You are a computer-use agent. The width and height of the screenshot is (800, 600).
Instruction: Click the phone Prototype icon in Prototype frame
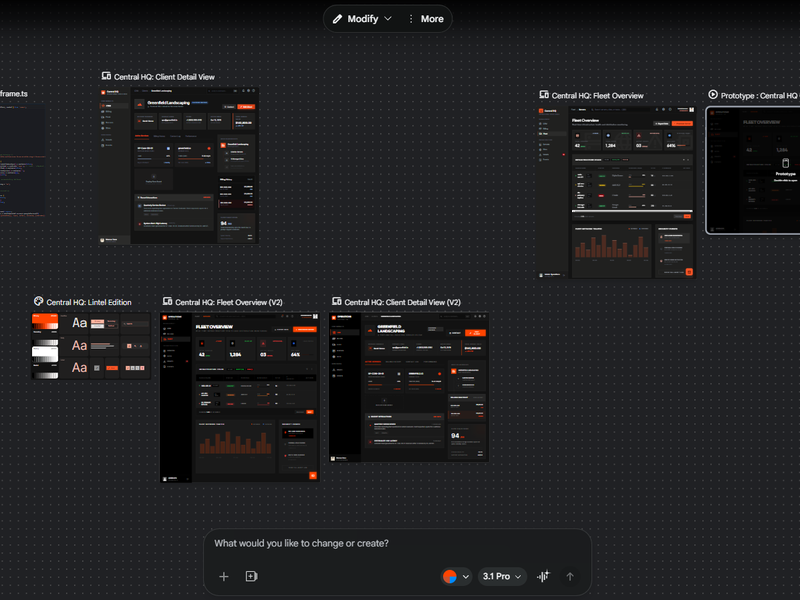[786, 163]
